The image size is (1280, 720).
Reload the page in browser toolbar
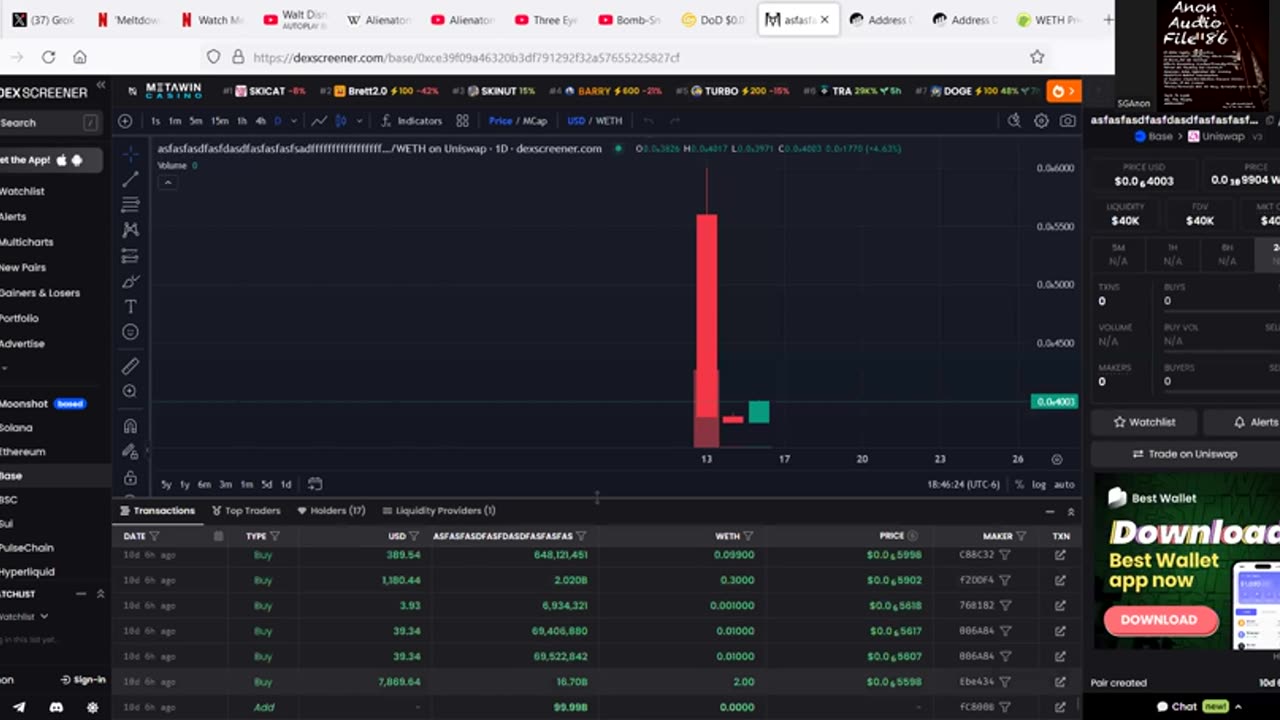48,57
